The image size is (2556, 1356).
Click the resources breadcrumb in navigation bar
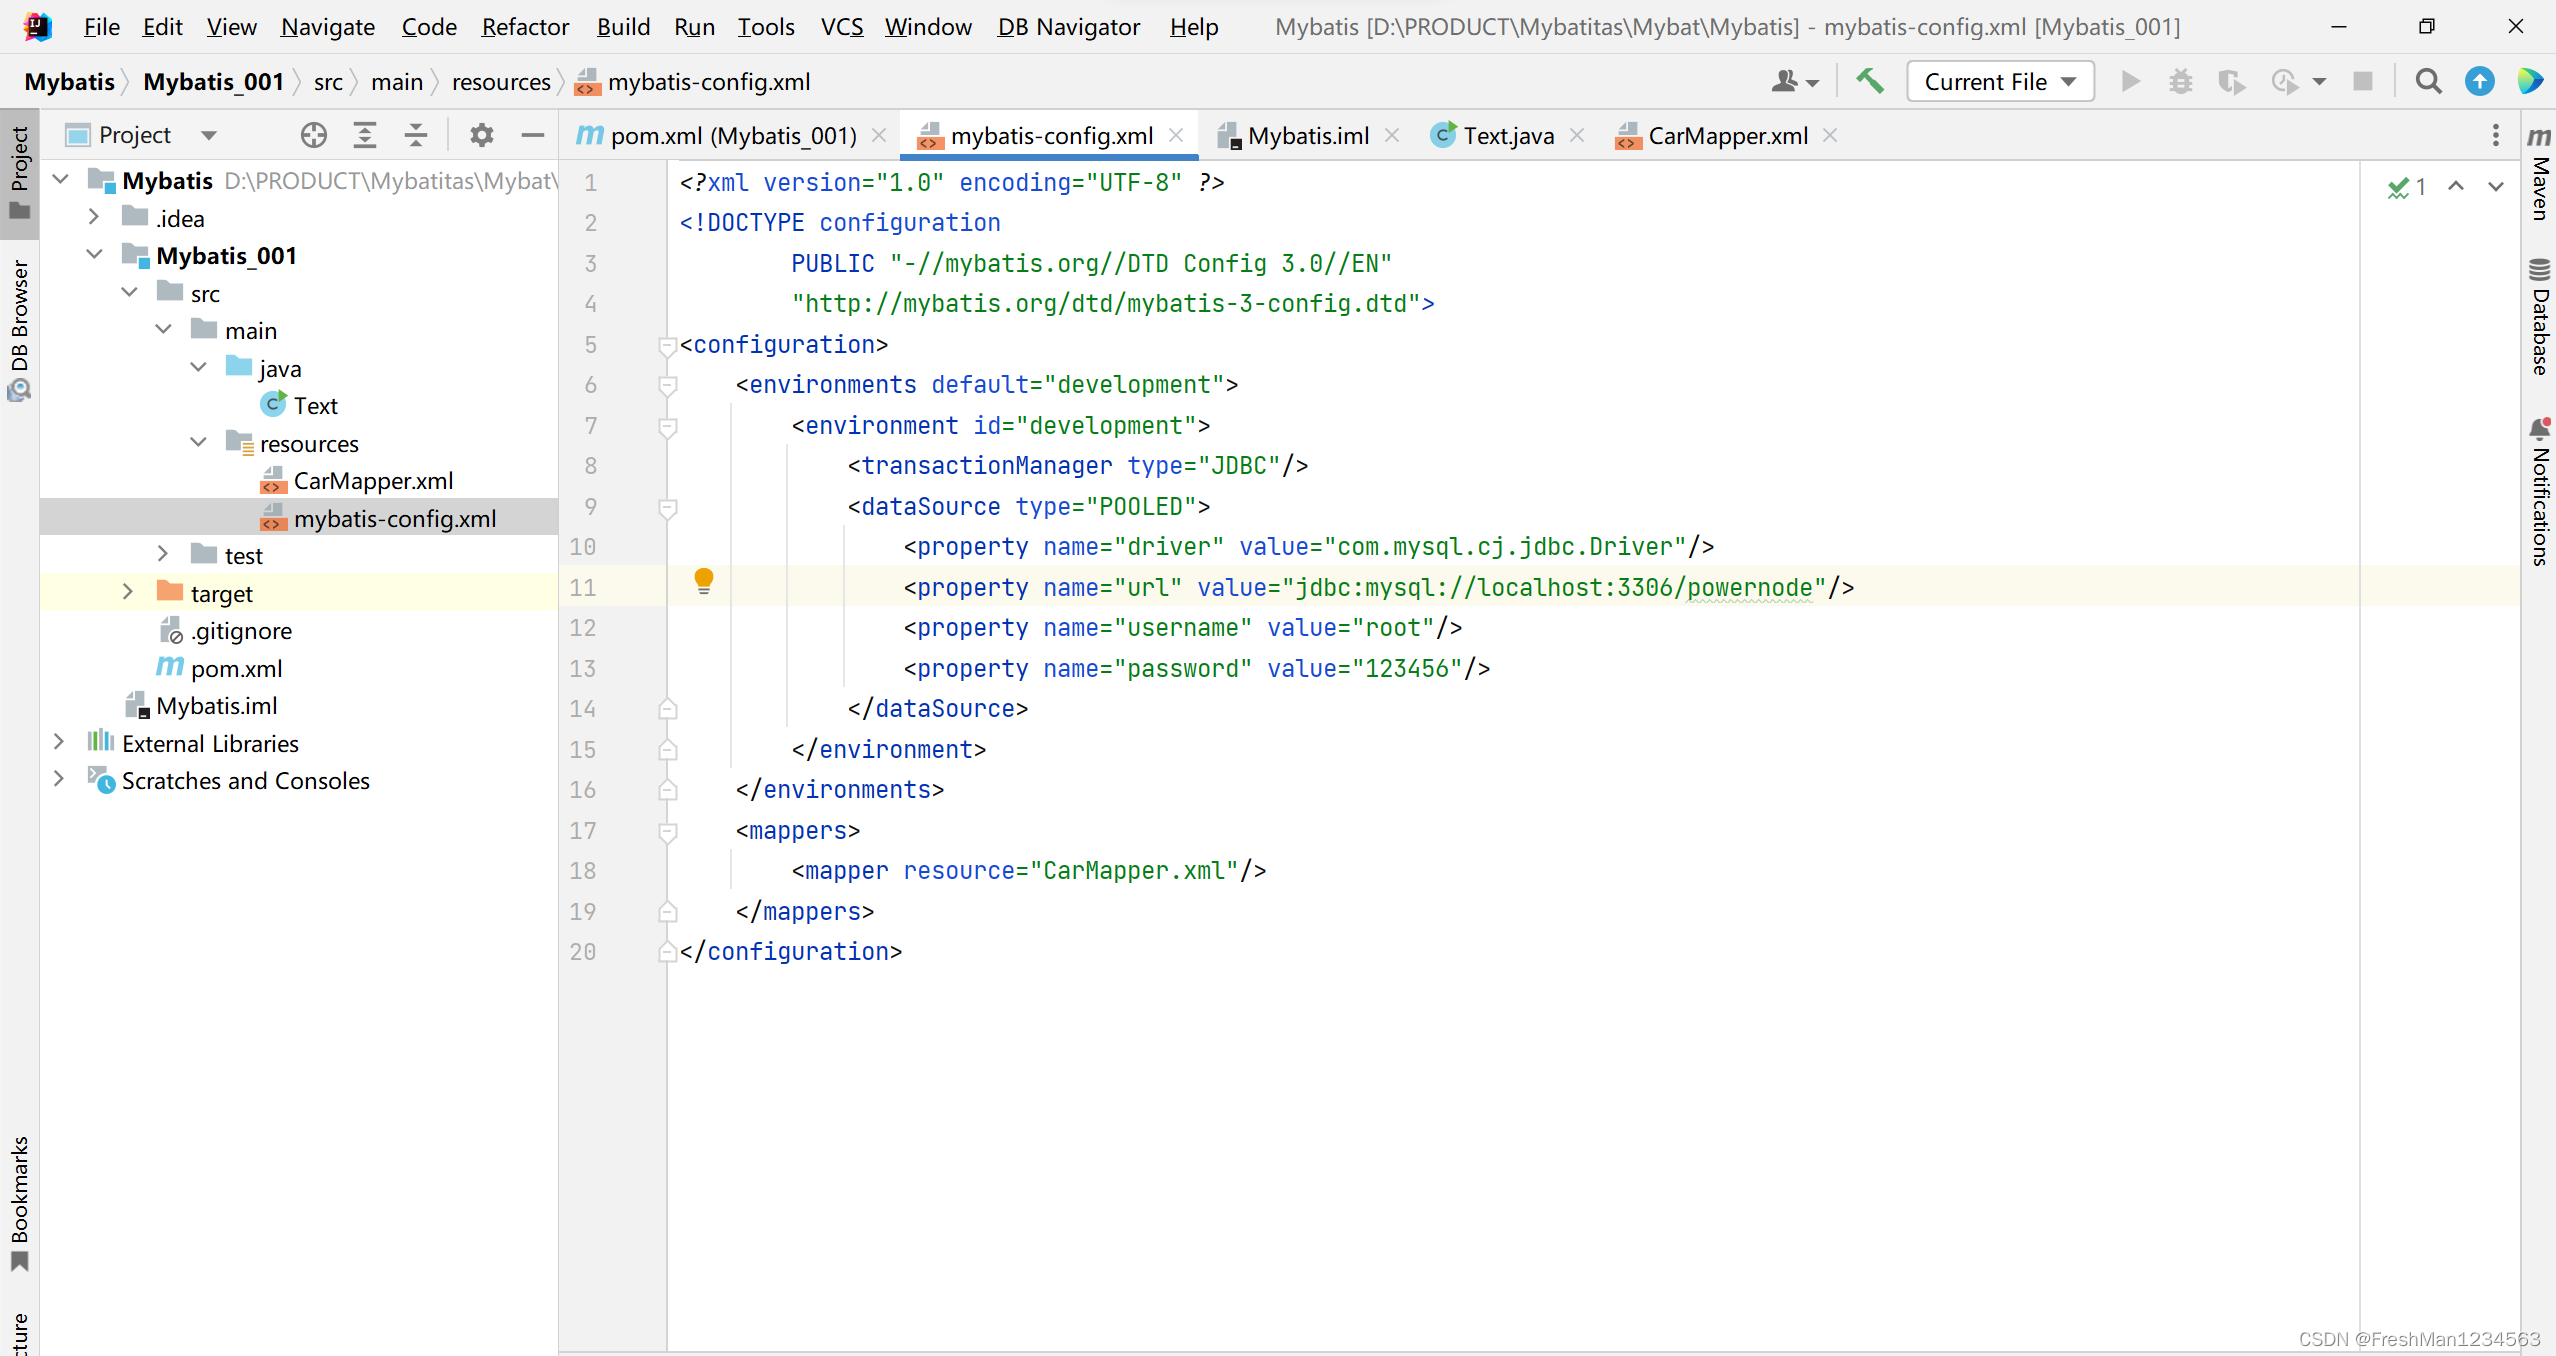tap(501, 82)
